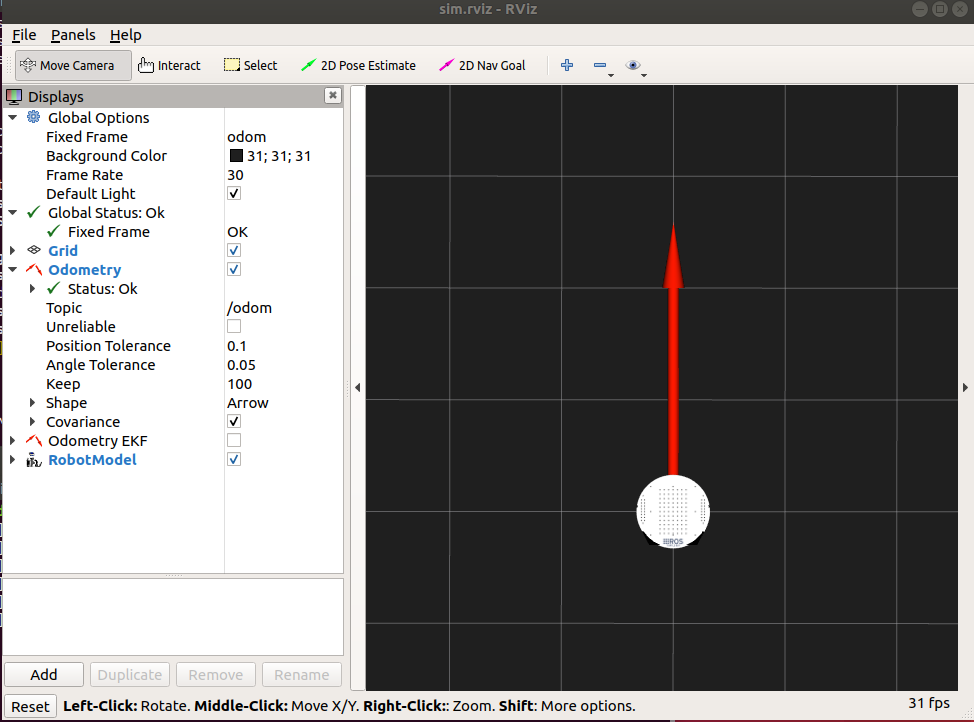
Task: Expand the Shape property of Odometry
Action: click(31, 402)
